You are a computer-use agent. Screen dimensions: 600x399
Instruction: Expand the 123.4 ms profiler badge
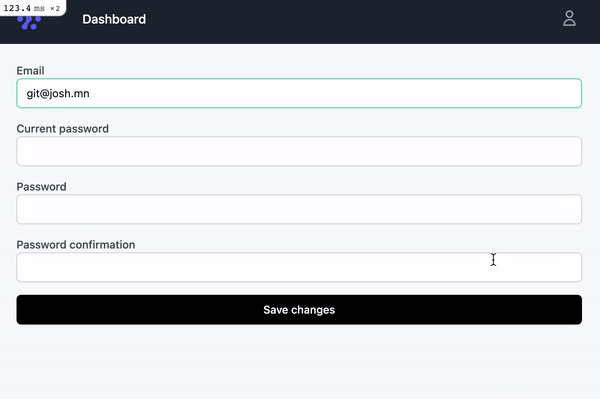coord(31,8)
